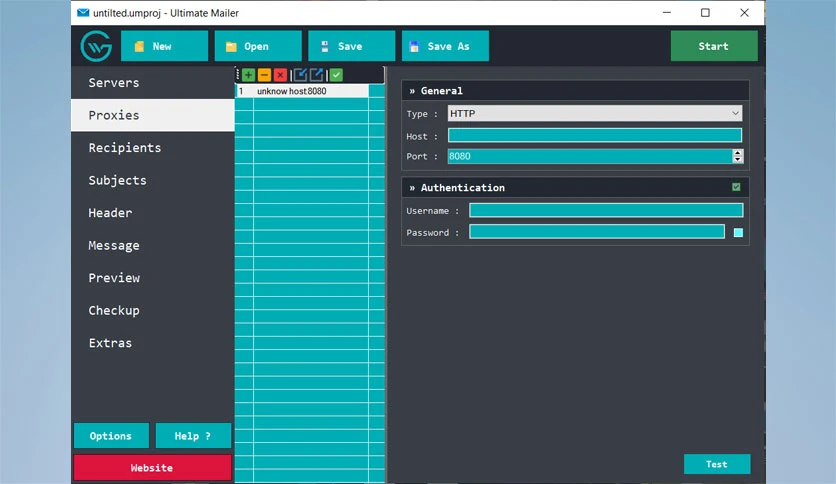
Task: Open the Servers section
Action: pyautogui.click(x=152, y=83)
